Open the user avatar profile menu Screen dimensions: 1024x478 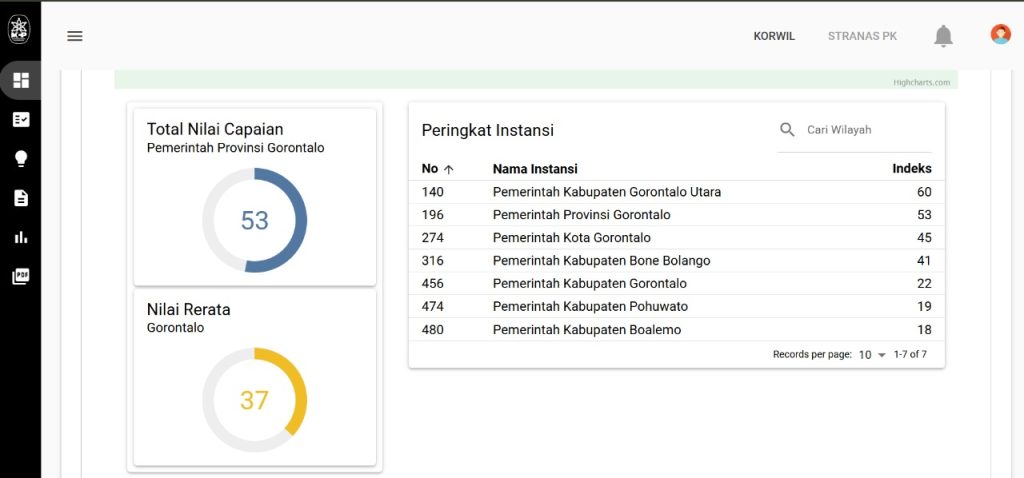1000,35
